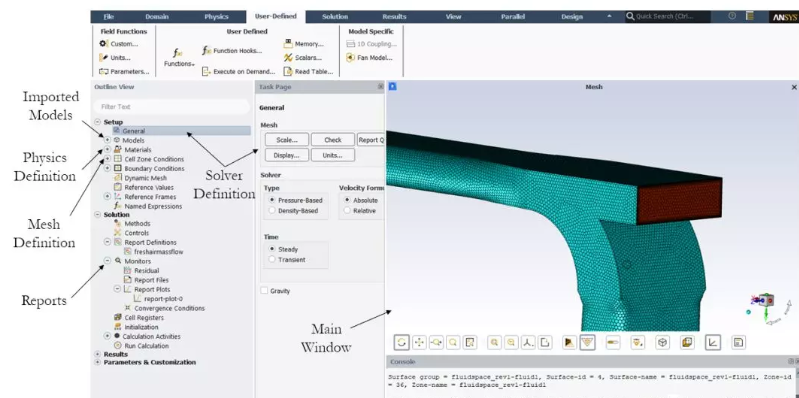Select Run Calculation in the outline
799x398 pixels.
(147, 346)
